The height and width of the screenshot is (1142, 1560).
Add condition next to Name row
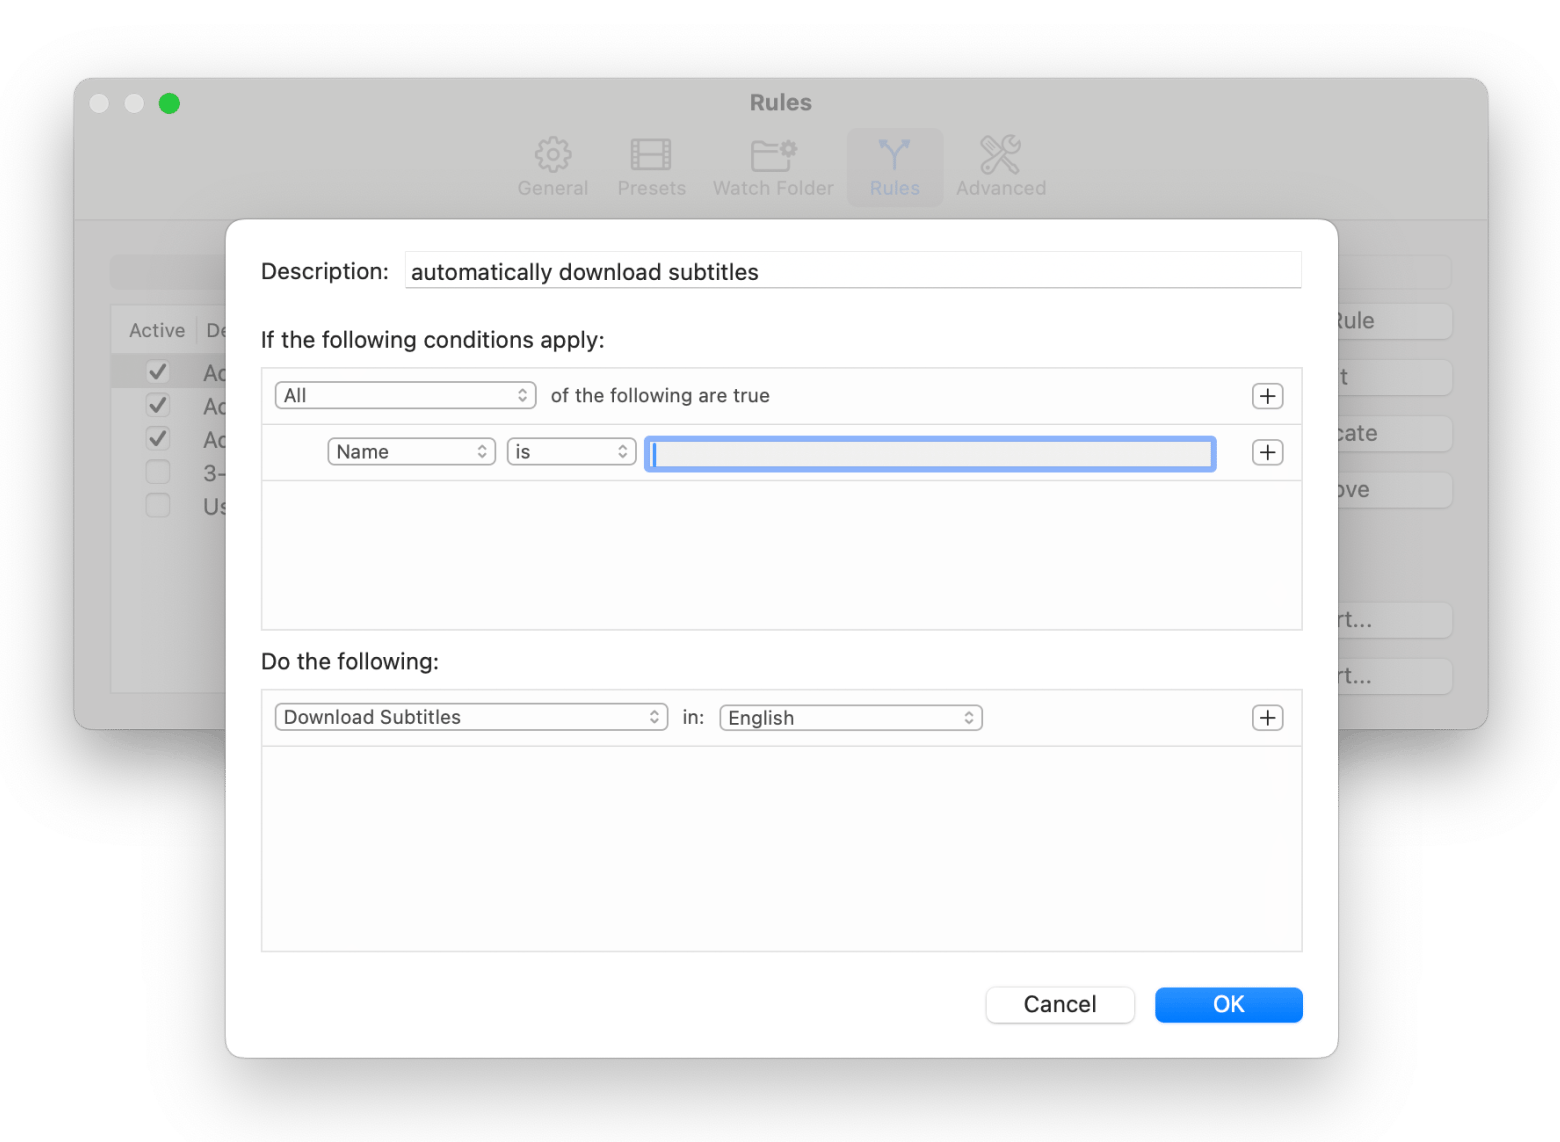[1267, 452]
